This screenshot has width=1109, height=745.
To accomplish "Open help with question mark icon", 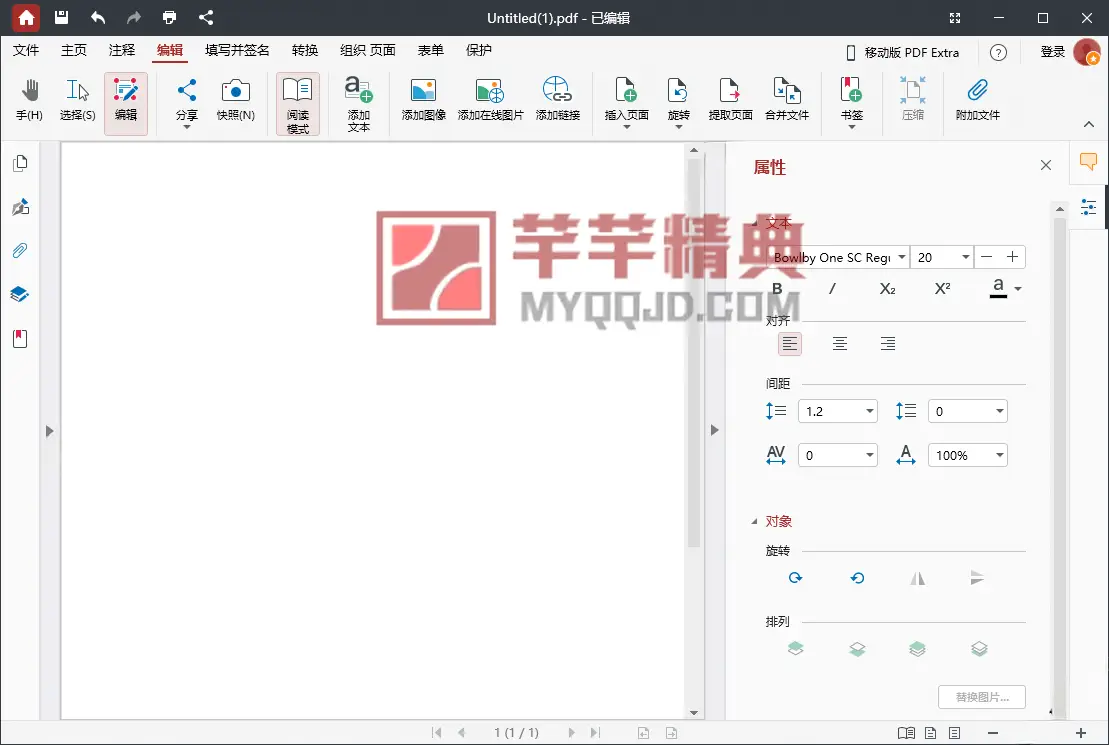I will (998, 52).
